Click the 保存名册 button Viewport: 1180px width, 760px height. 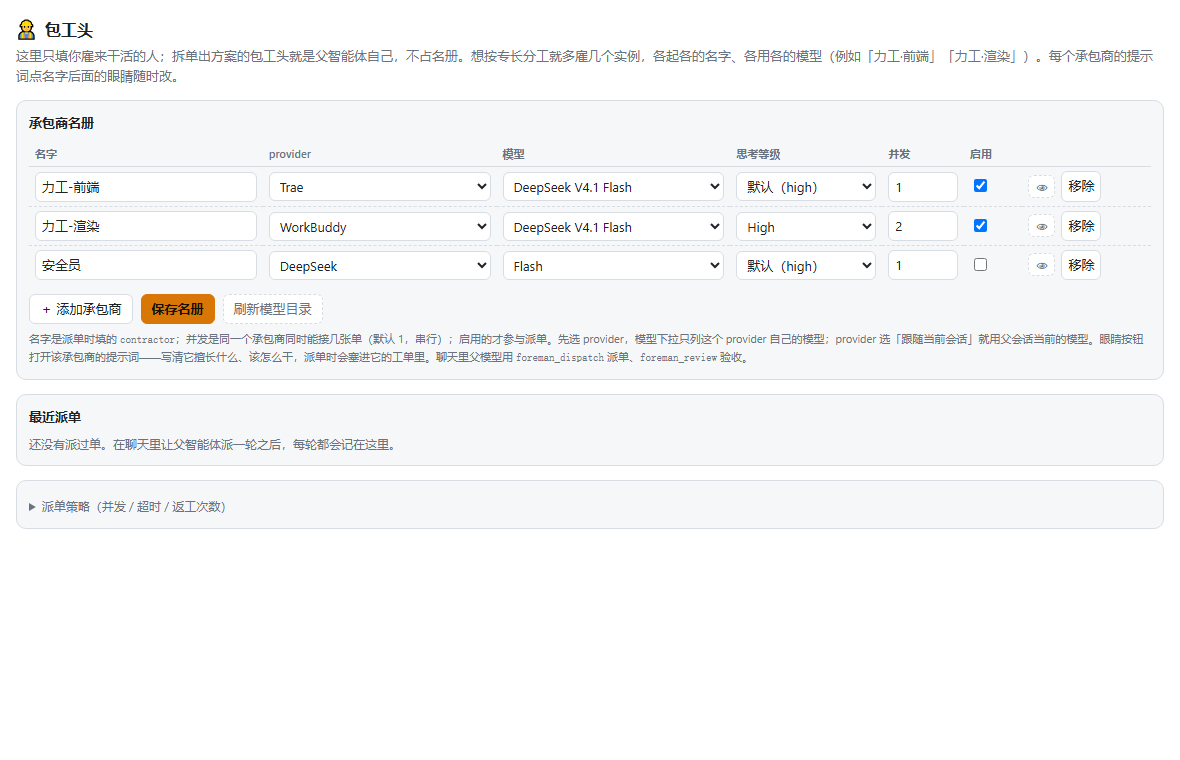coord(178,309)
